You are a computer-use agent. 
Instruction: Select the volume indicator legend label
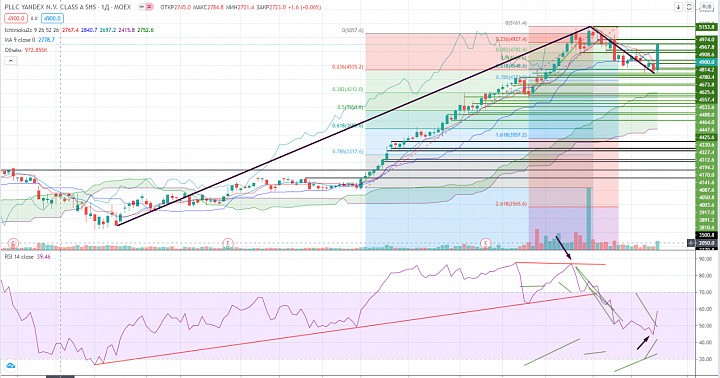coord(14,50)
